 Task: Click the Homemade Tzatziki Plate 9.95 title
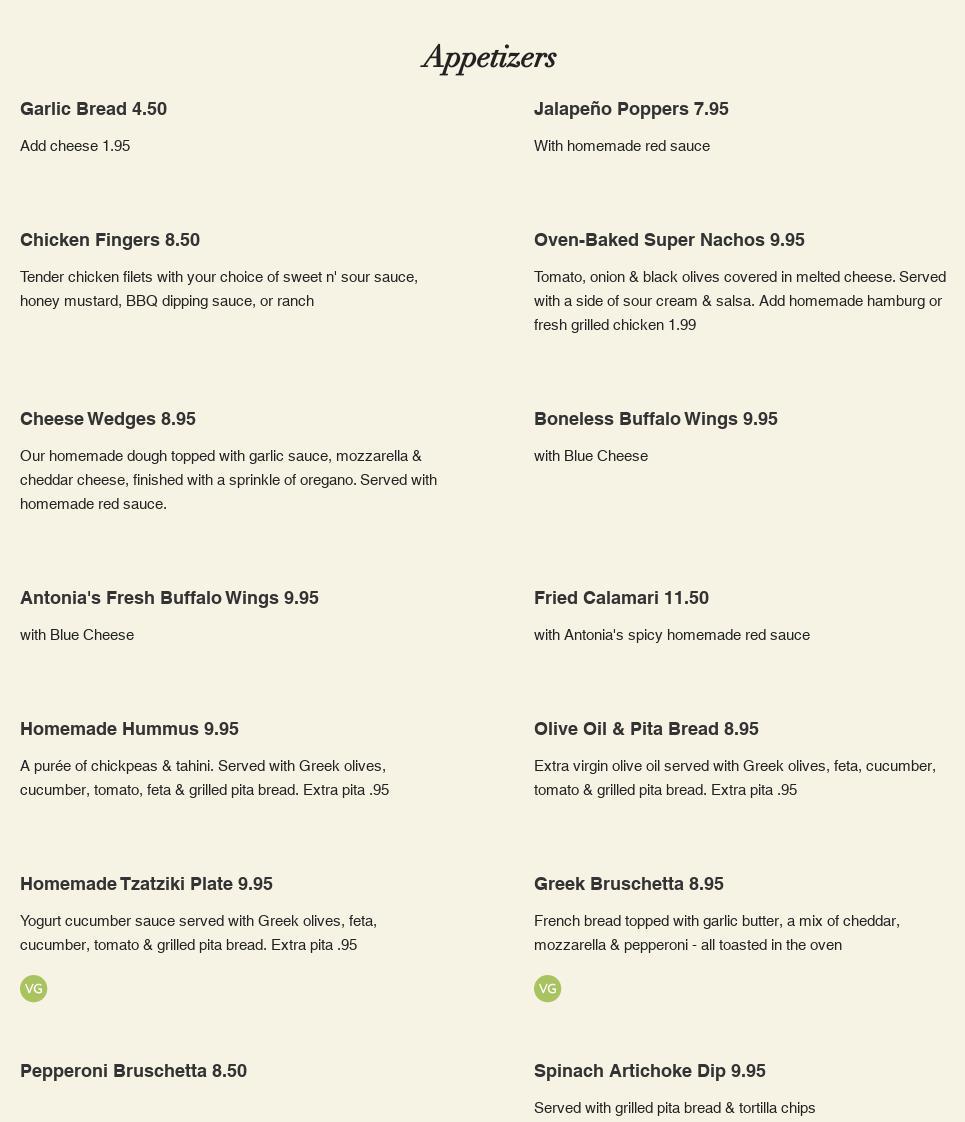click(x=146, y=884)
